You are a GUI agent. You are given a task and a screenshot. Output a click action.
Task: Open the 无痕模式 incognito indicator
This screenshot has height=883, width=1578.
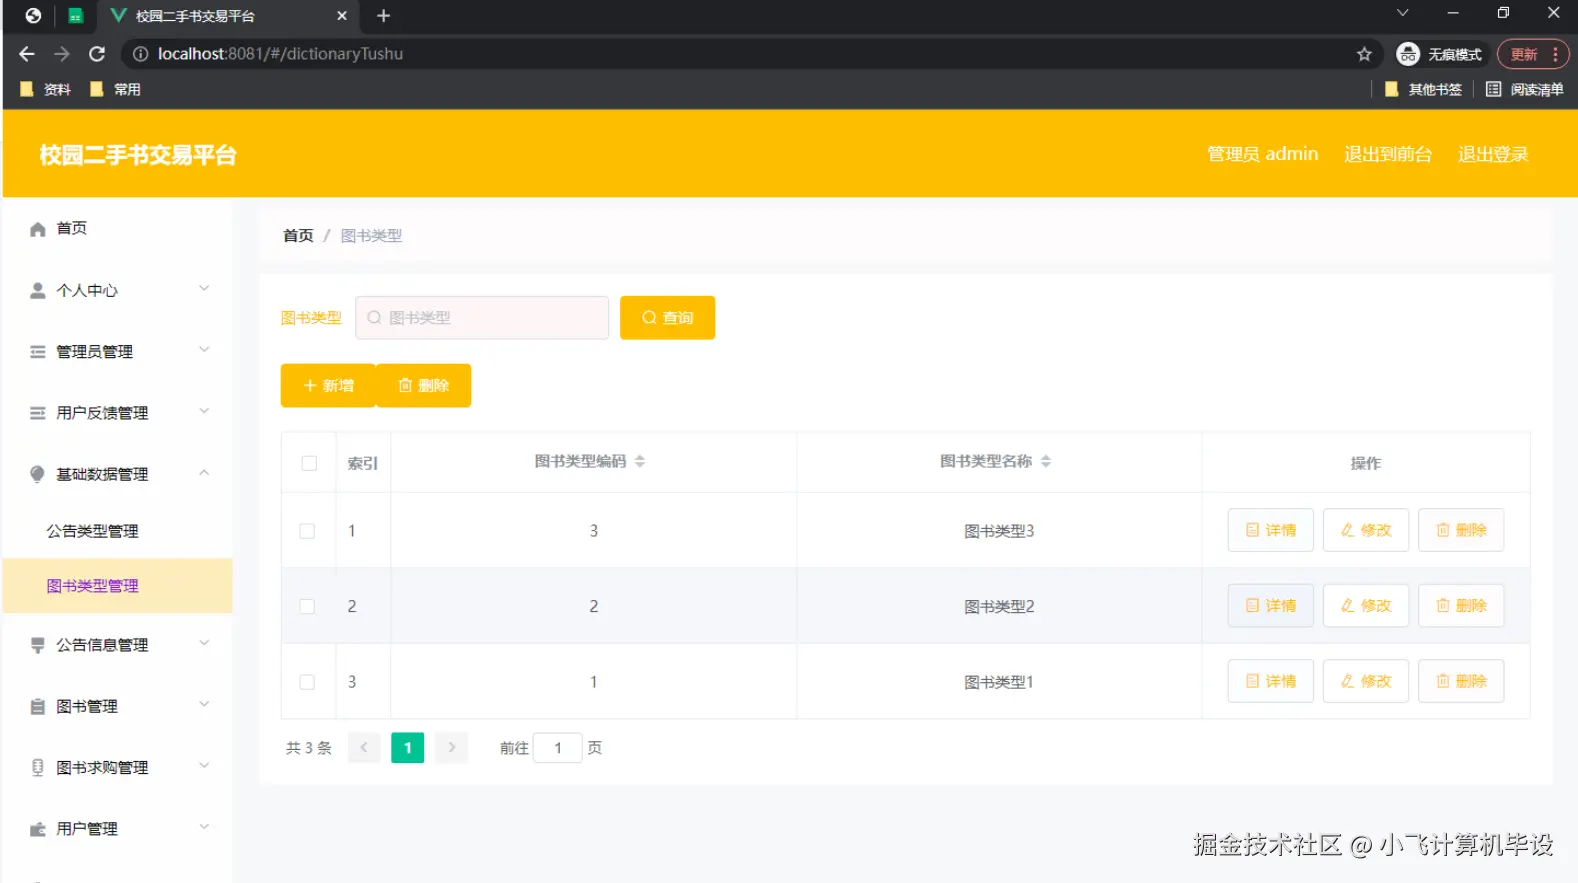pyautogui.click(x=1440, y=54)
